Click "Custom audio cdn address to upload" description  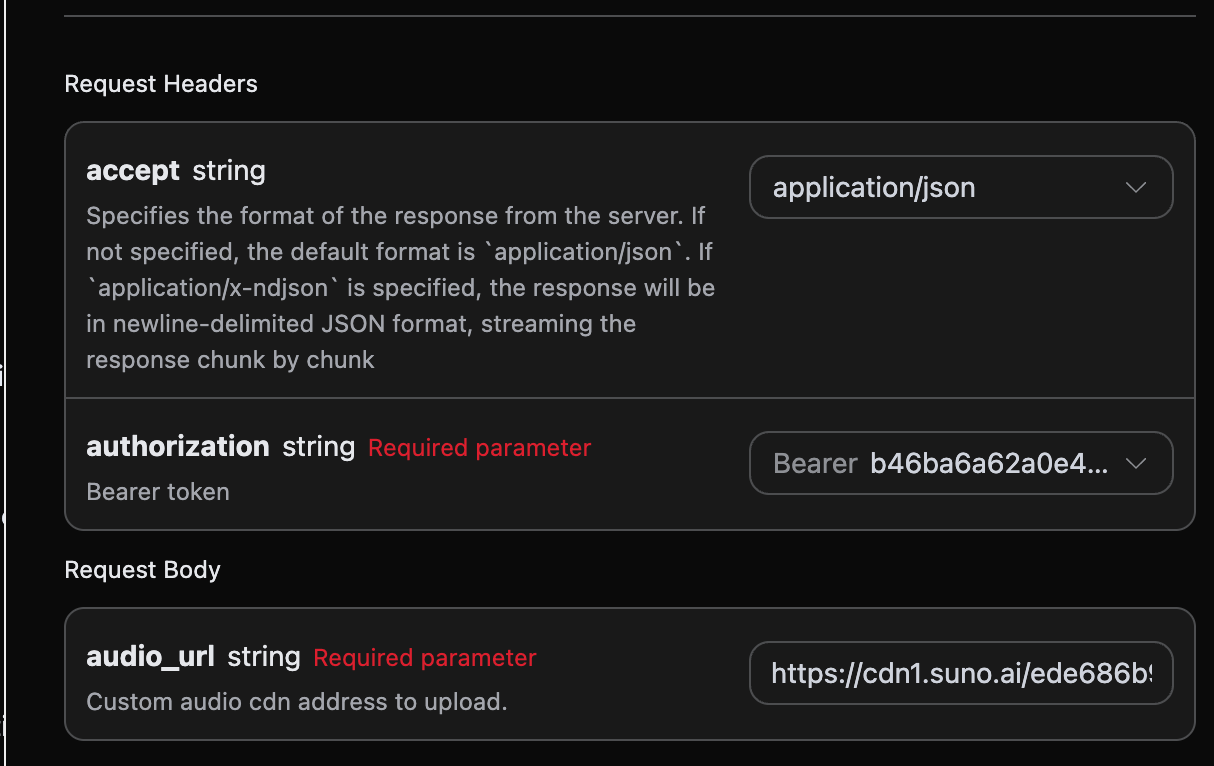tap(296, 702)
